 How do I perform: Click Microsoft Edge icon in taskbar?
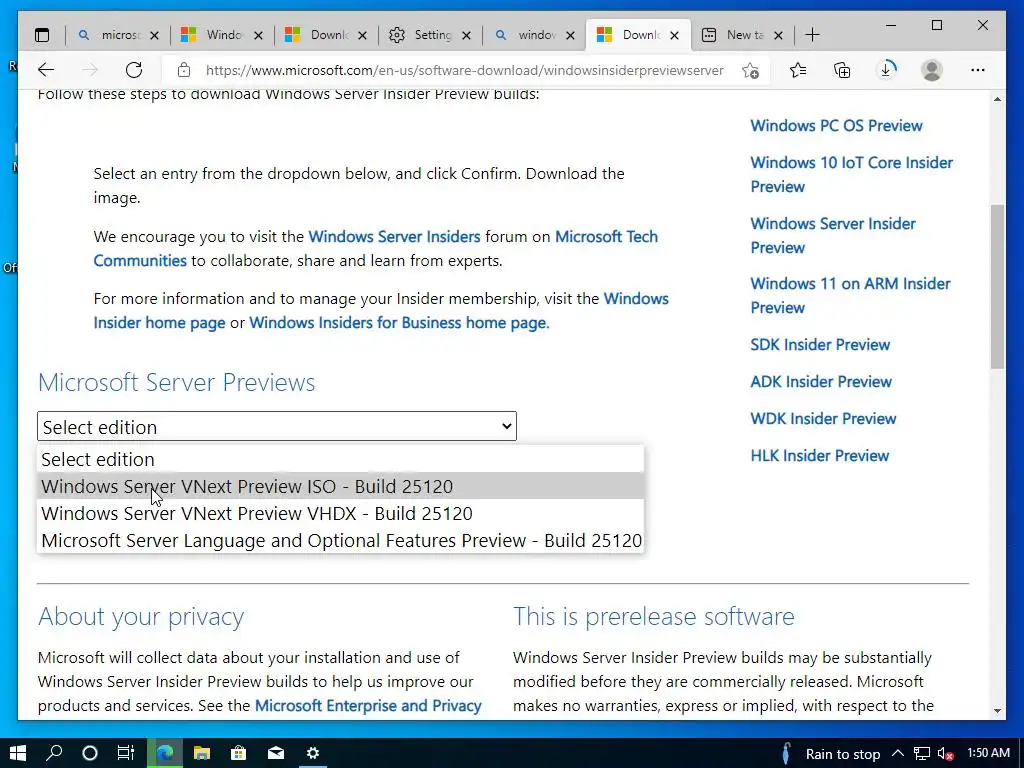165,753
